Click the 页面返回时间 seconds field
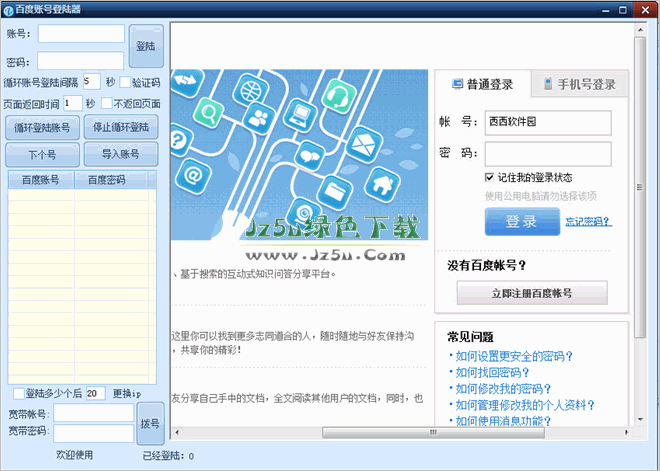The image size is (660, 471). [73, 103]
